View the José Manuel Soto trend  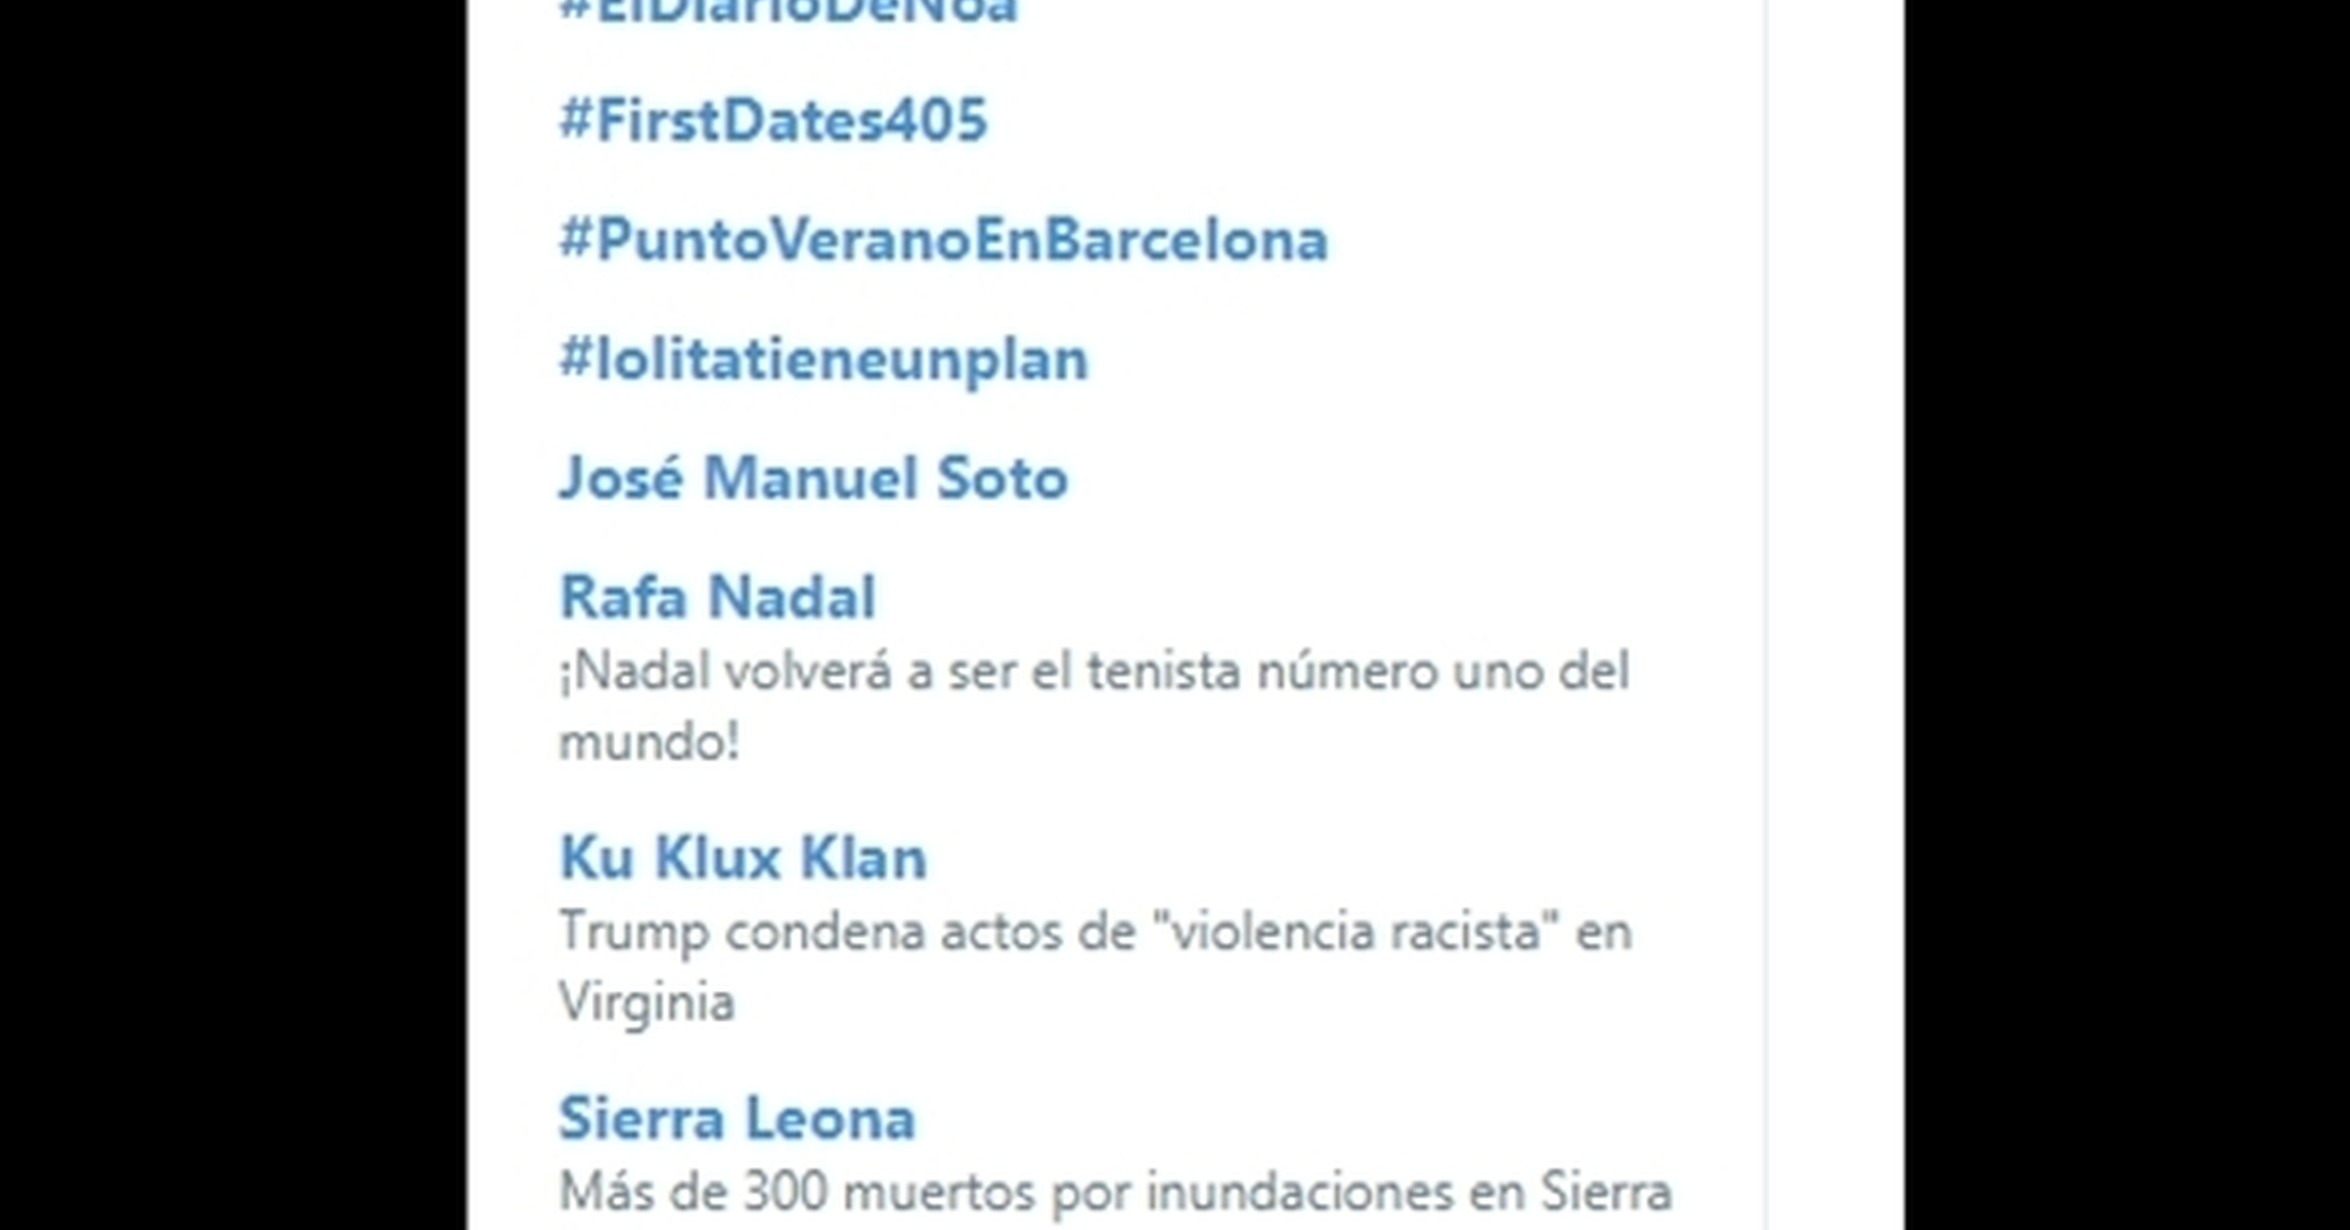(813, 477)
